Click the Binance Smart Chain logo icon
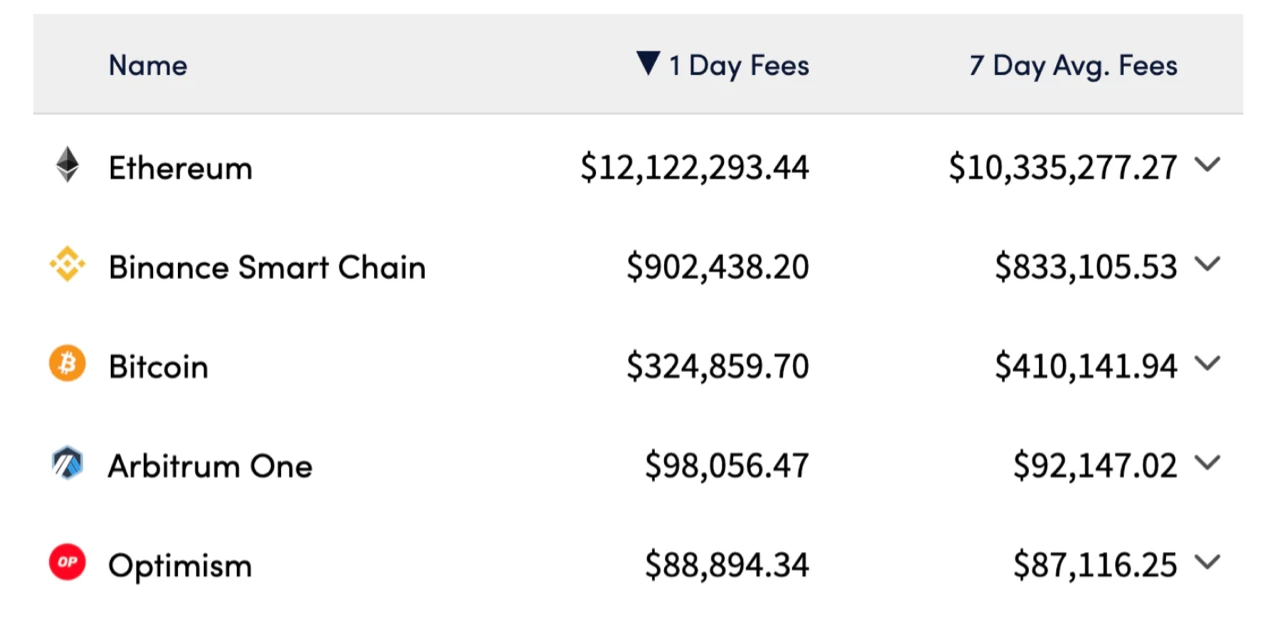The height and width of the screenshot is (633, 1280). pos(67,265)
